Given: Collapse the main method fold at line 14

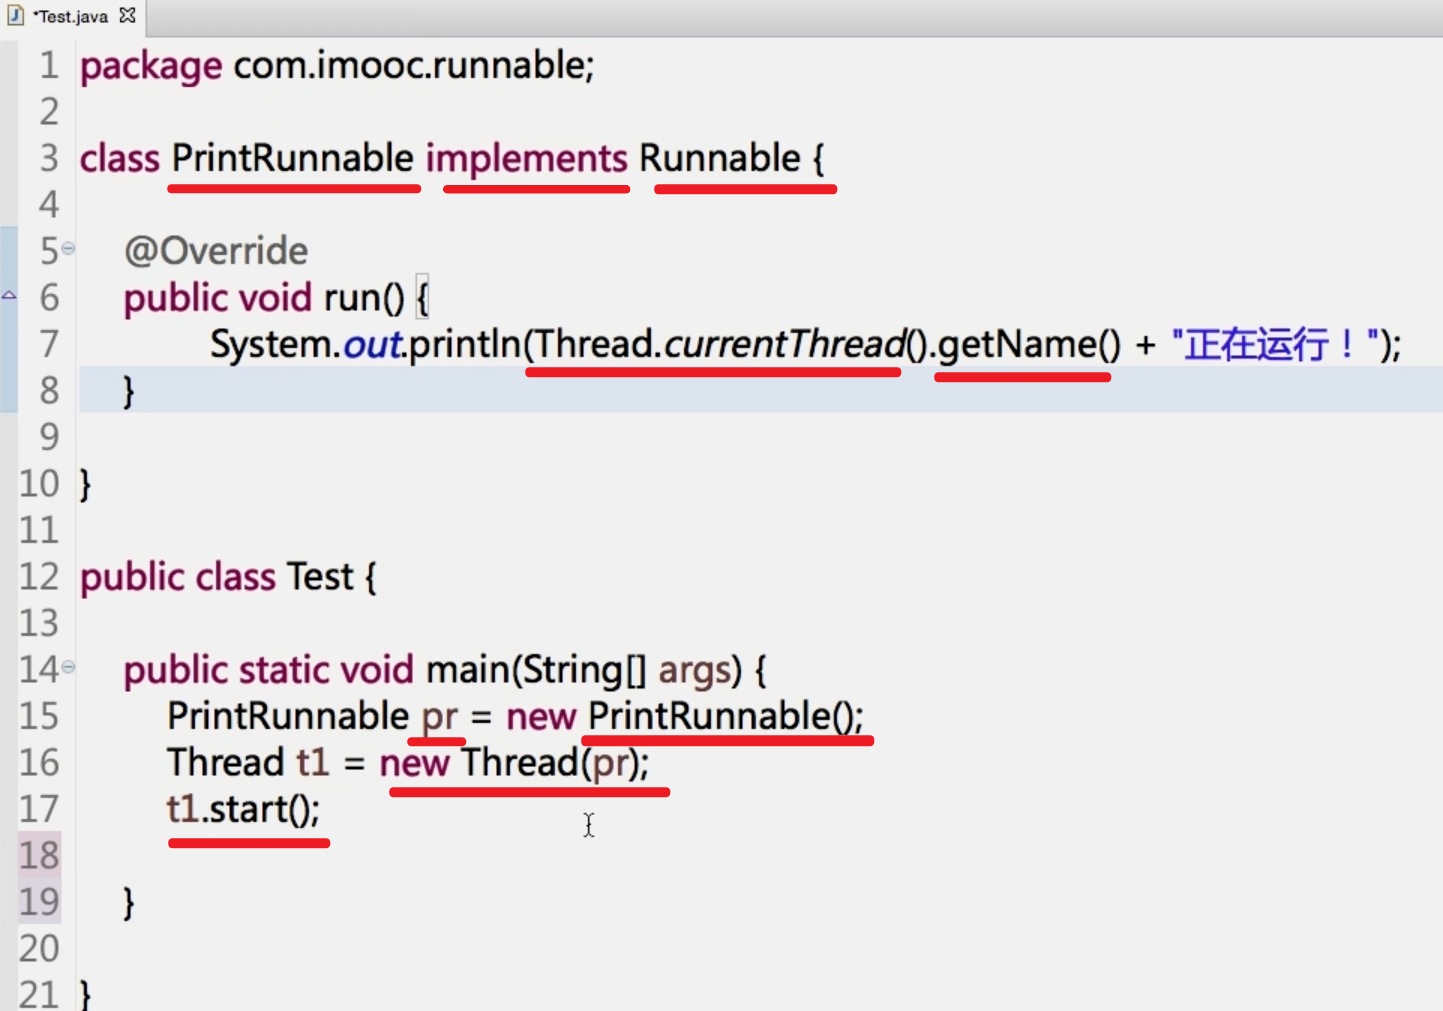Looking at the screenshot, I should click(x=68, y=666).
